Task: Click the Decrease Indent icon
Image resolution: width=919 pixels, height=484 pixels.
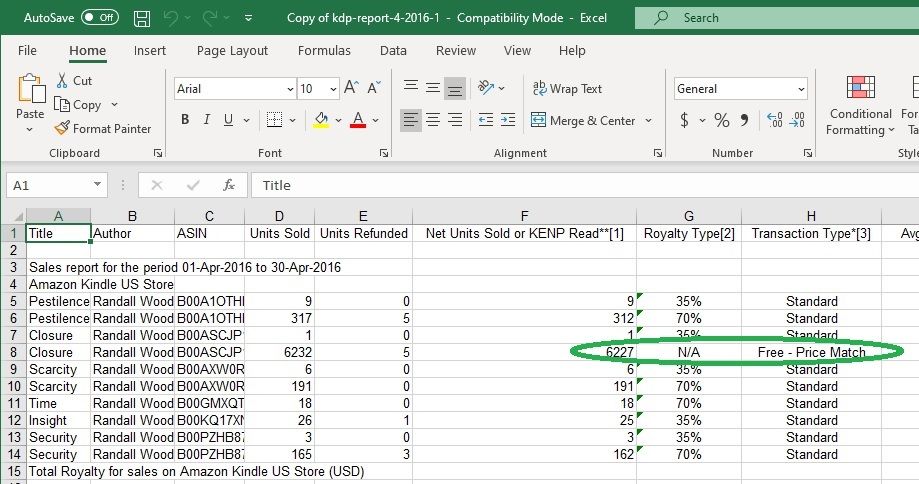Action: pos(486,120)
